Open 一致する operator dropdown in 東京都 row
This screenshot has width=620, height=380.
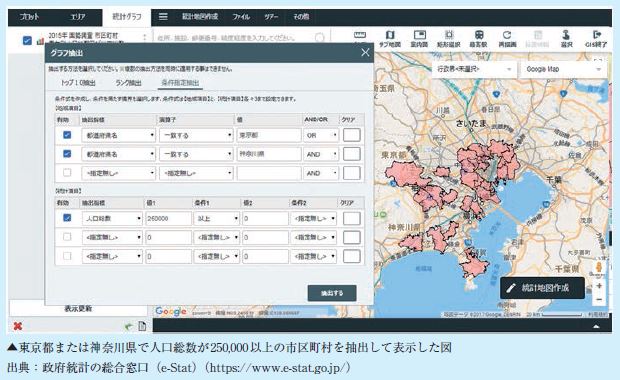tap(196, 135)
